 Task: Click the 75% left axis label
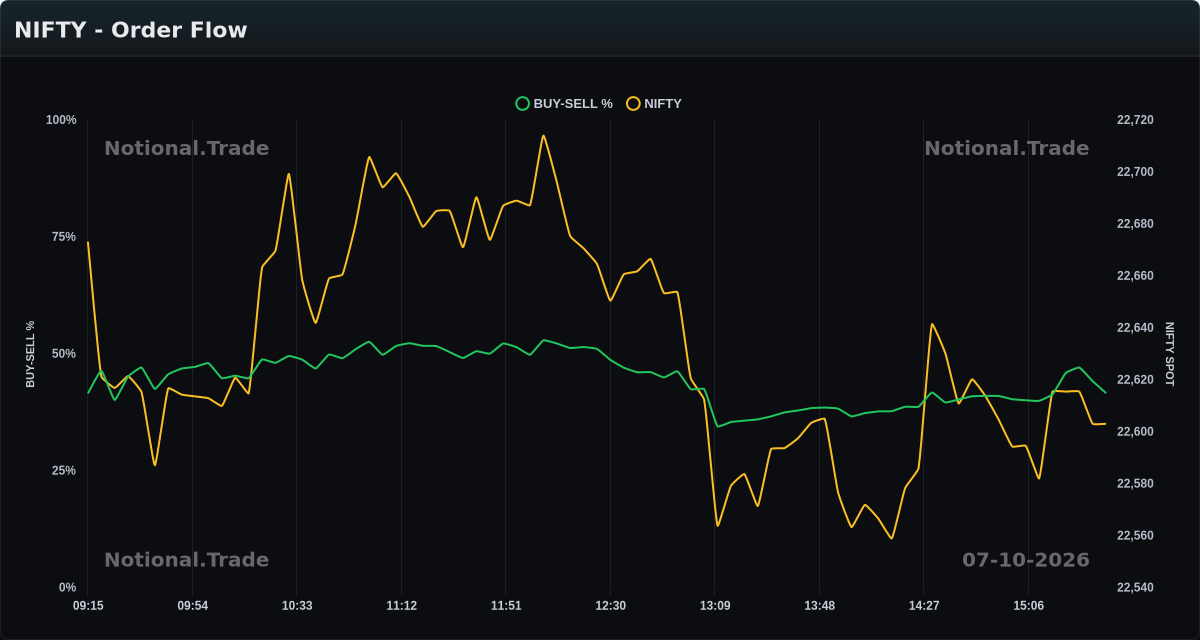pyautogui.click(x=64, y=237)
